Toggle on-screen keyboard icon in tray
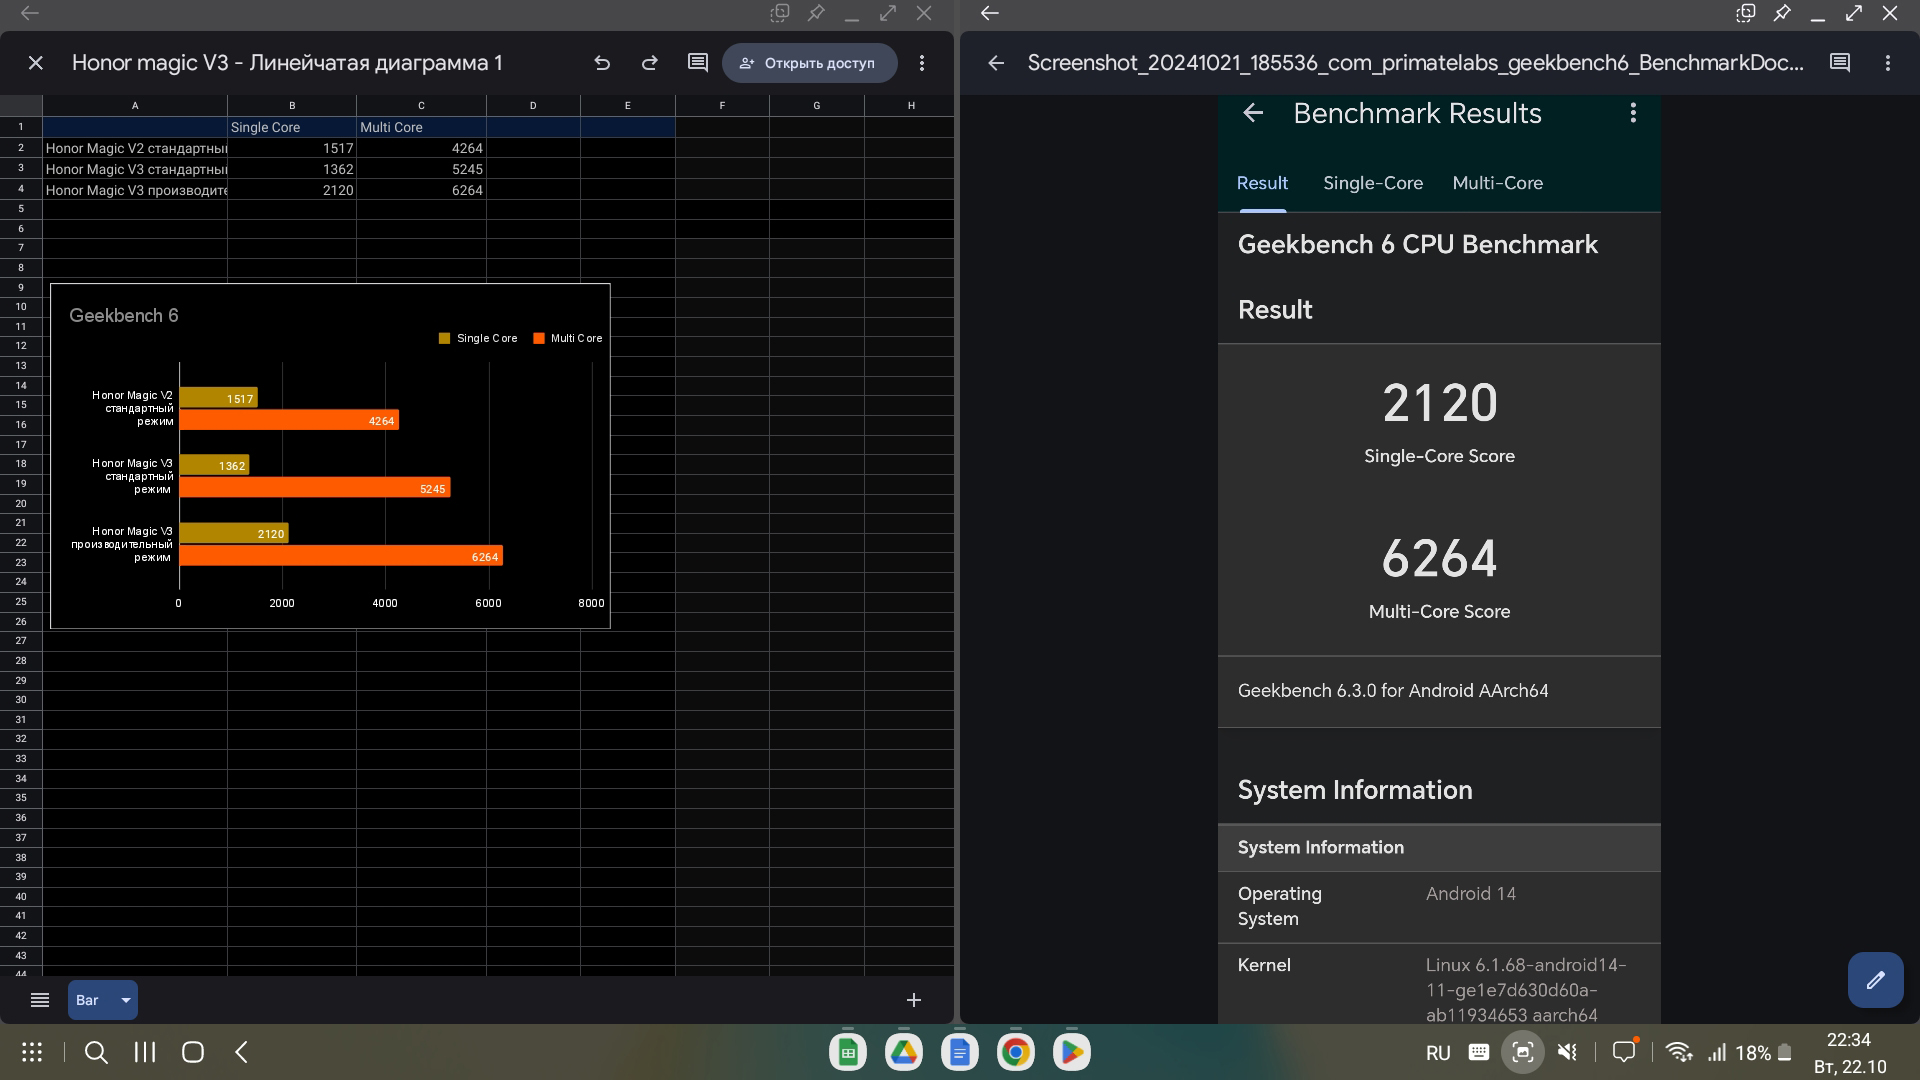Image resolution: width=1920 pixels, height=1080 pixels. (1479, 1052)
